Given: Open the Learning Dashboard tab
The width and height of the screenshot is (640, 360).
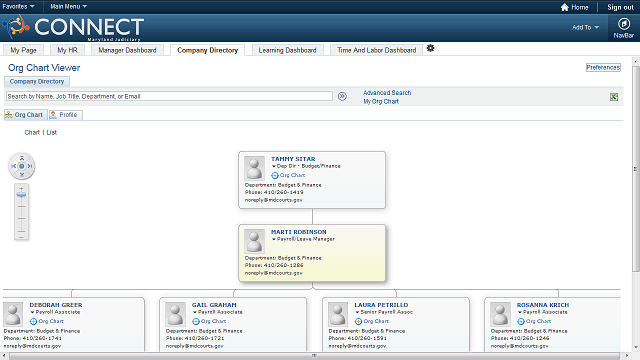Looking at the screenshot, I should (287, 50).
